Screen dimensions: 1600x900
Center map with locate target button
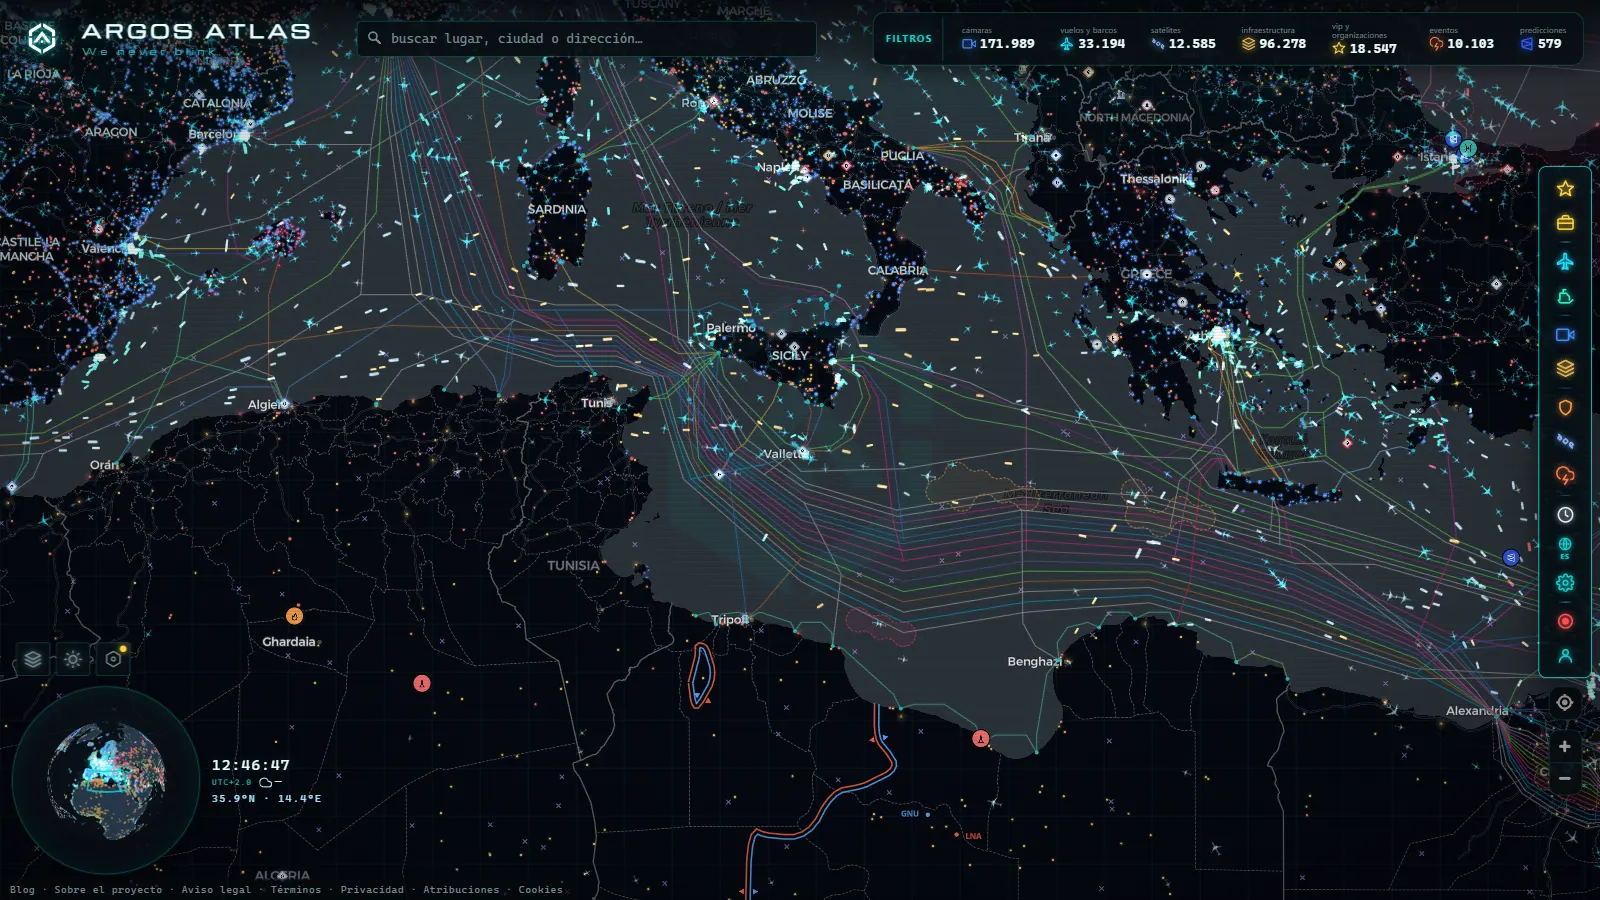click(x=1565, y=703)
